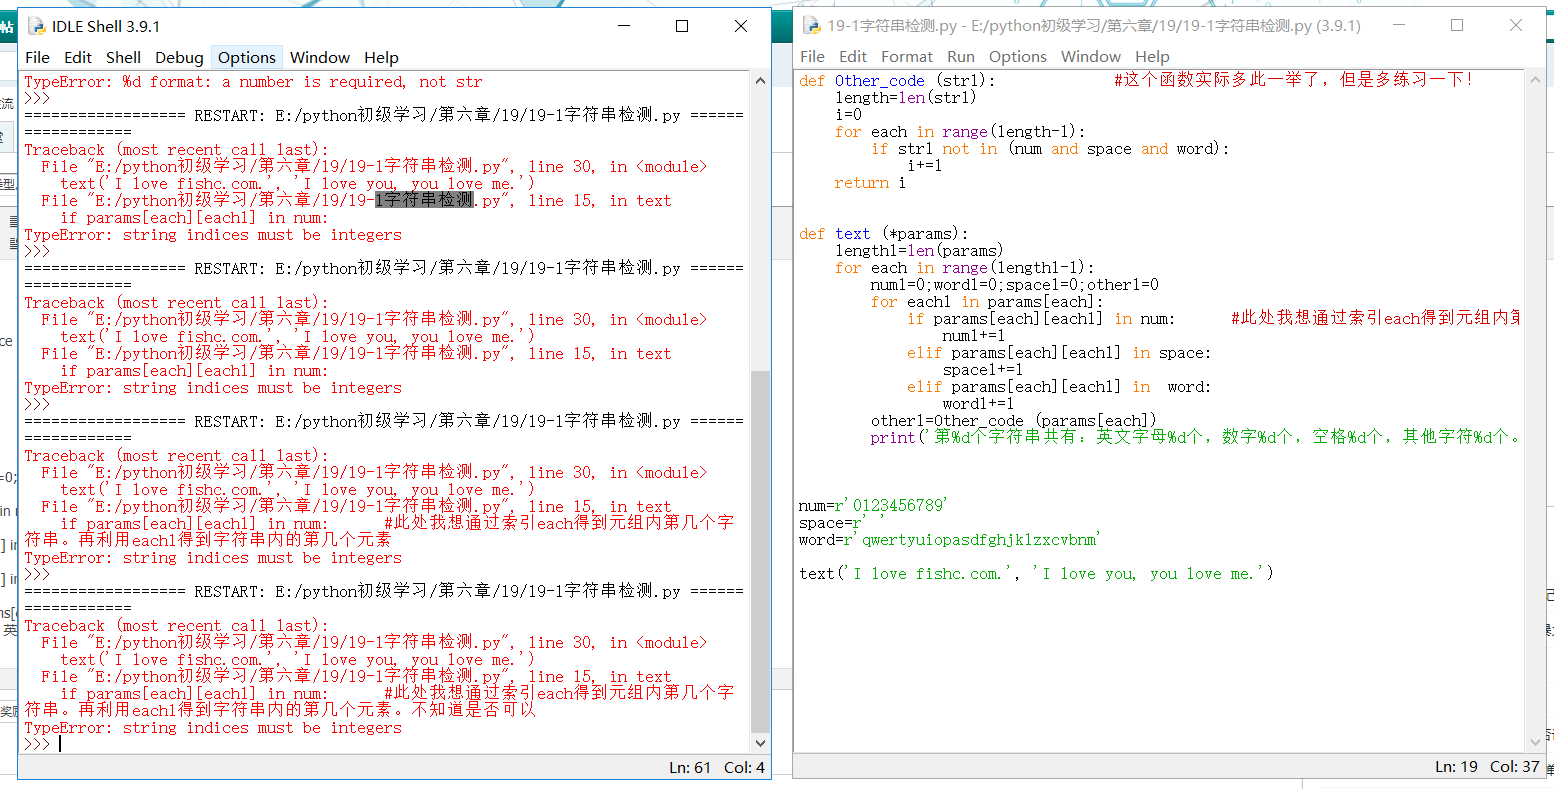
Task: Click '%d format: a number is required' error line
Action: [x=253, y=82]
